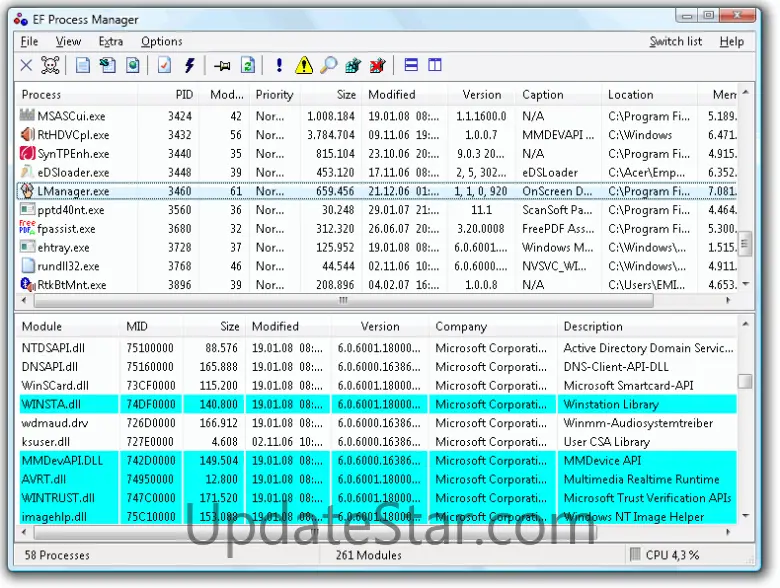Click the checklist page toolbar icon
The height and width of the screenshot is (588, 780).
point(164,66)
